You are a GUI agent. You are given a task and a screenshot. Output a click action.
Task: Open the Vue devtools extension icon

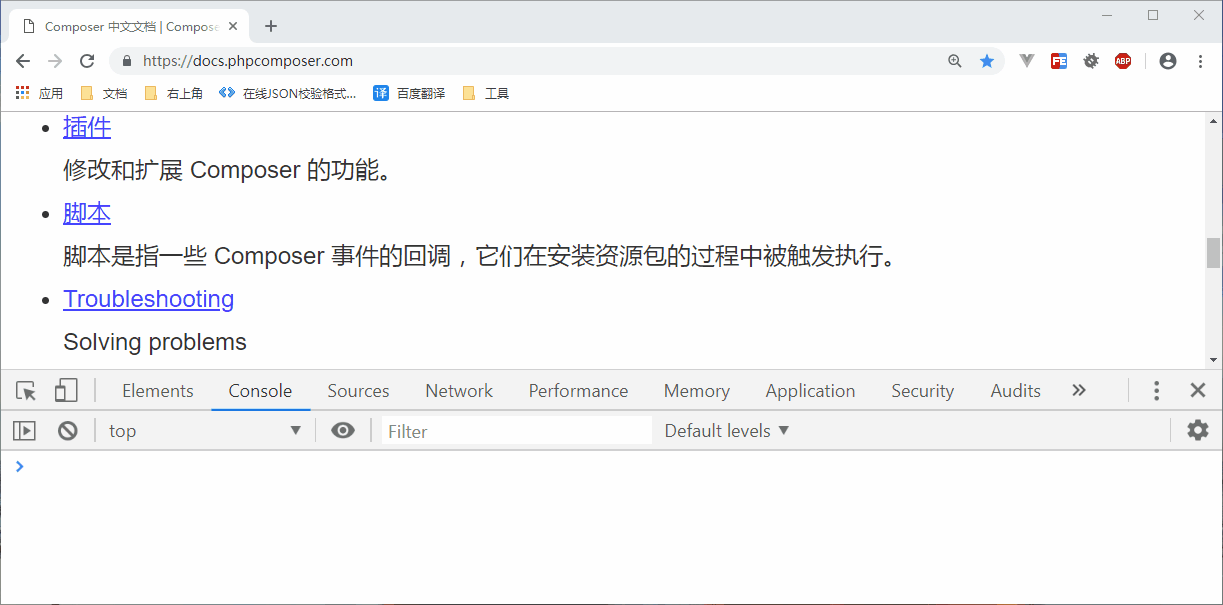(x=1027, y=61)
